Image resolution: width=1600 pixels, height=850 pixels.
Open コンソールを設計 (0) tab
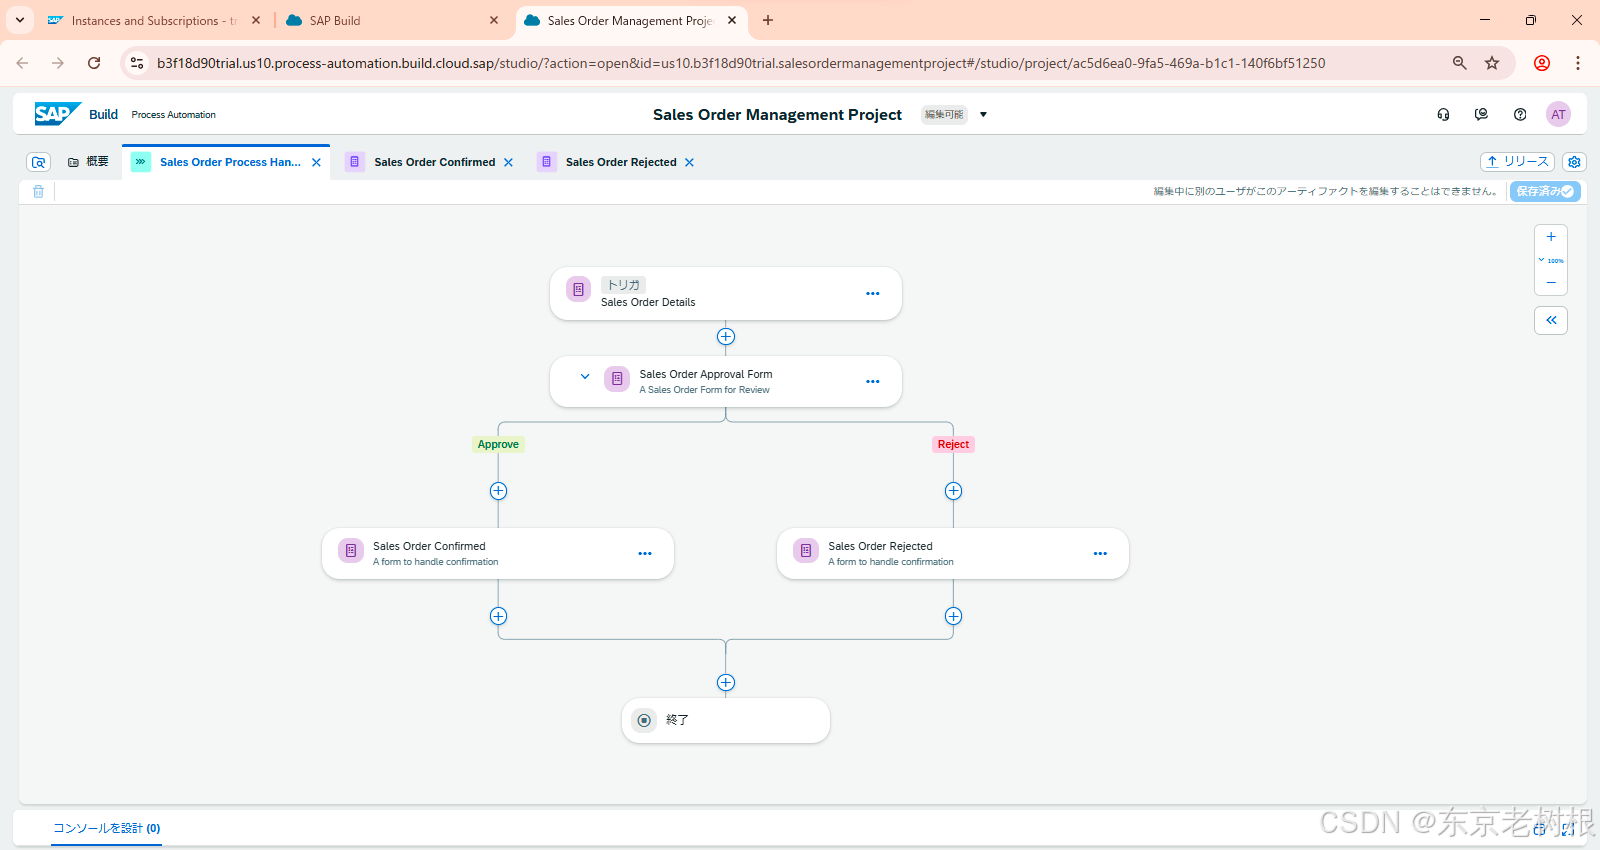106,828
